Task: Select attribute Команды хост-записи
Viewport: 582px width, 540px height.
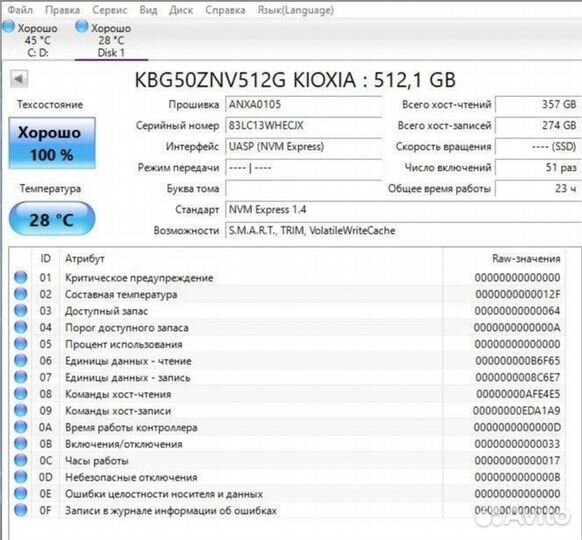Action: coord(118,411)
